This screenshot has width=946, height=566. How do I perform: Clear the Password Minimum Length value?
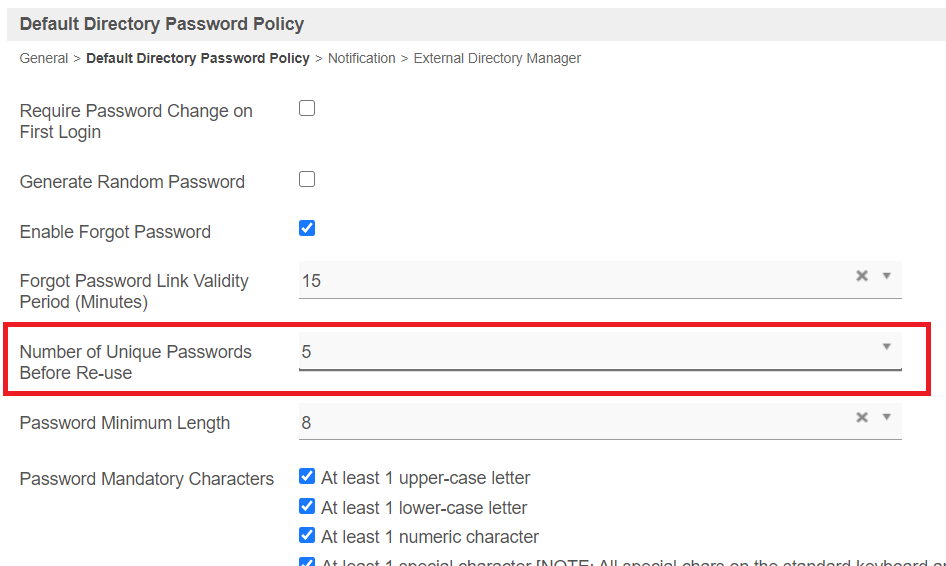861,417
